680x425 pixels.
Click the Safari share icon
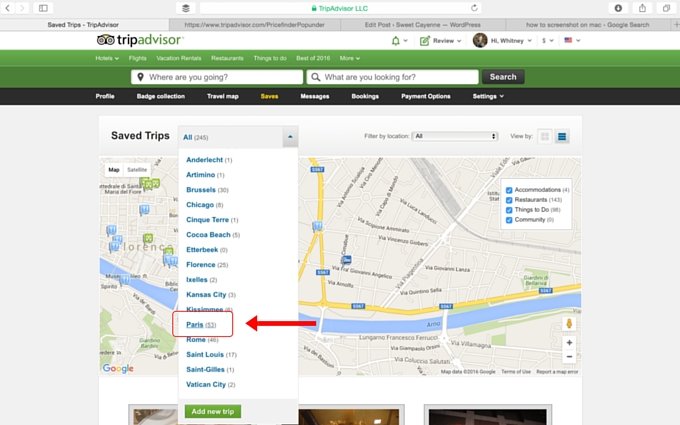[x=642, y=8]
